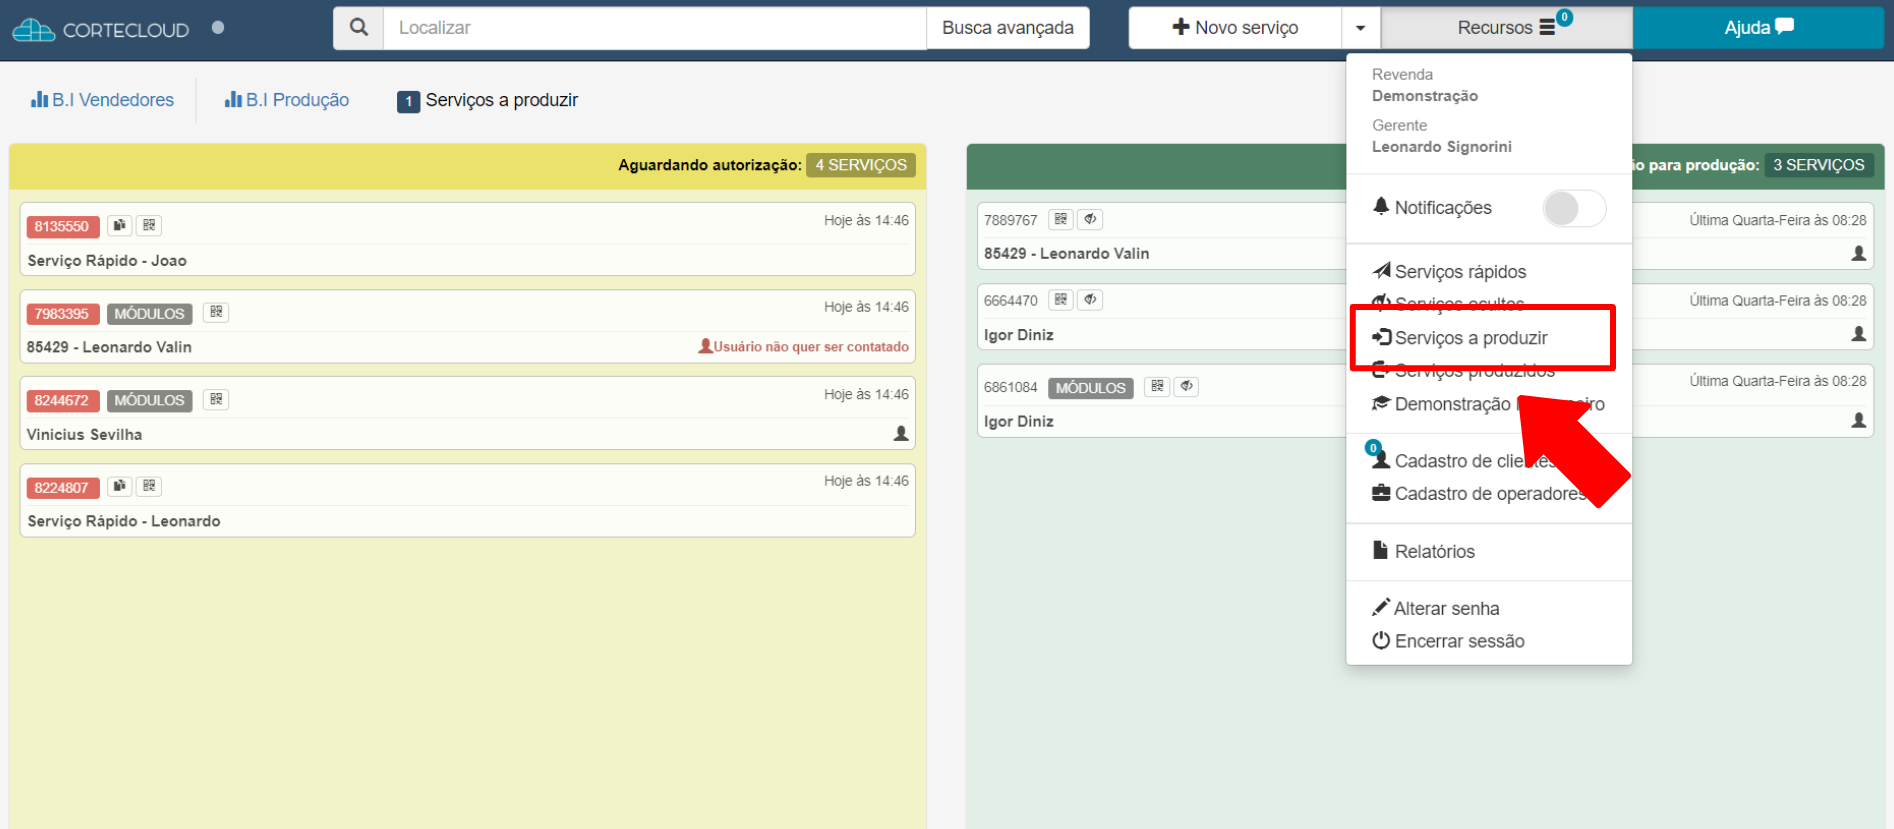Switch to the B.I Vendedores tab
Viewport: 1894px width, 829px height.
(x=103, y=100)
